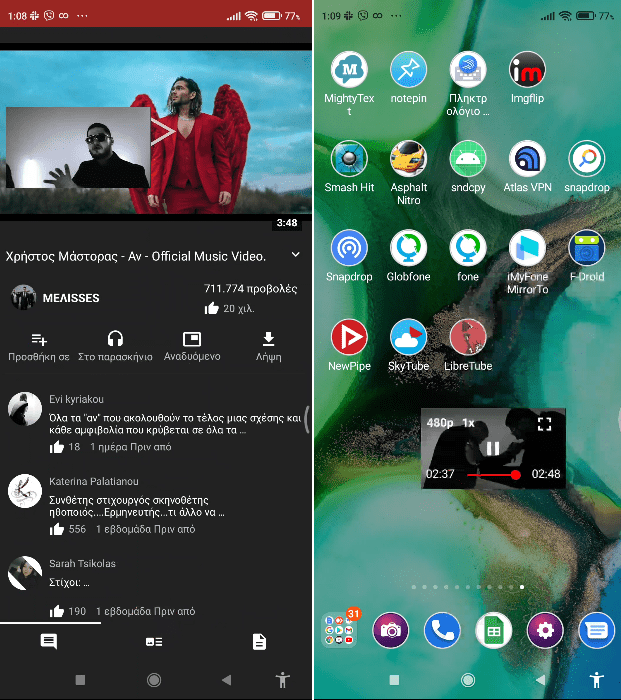Launch the Globfone app
The height and width of the screenshot is (700, 621).
click(408, 248)
